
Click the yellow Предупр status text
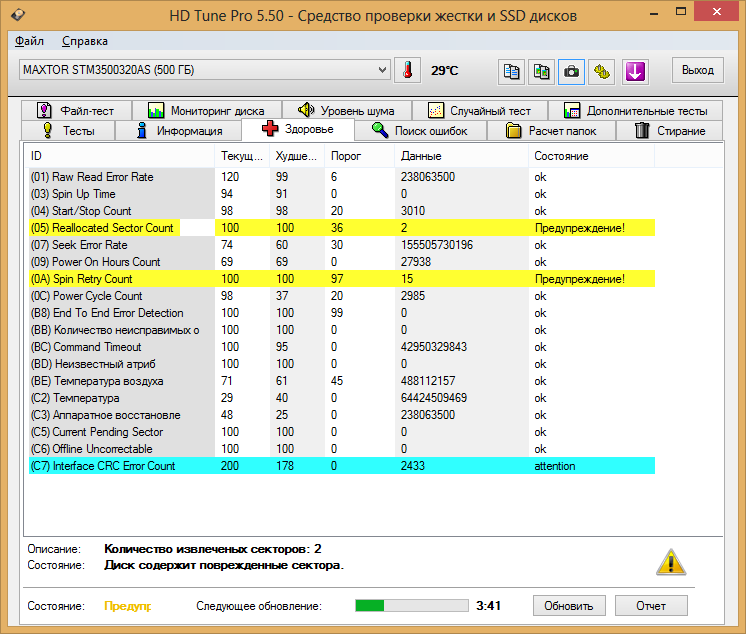point(128,606)
